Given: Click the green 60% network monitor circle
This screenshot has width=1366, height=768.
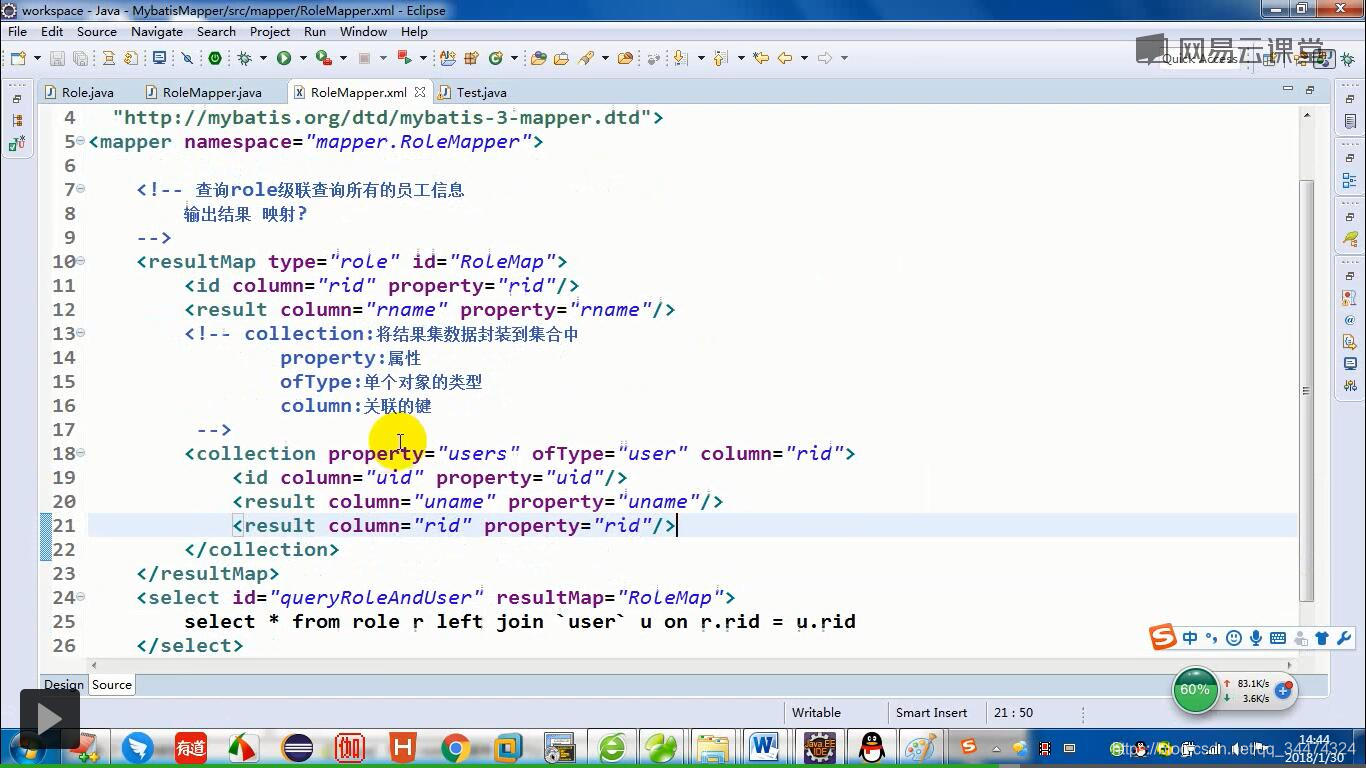Looking at the screenshot, I should [x=1195, y=690].
